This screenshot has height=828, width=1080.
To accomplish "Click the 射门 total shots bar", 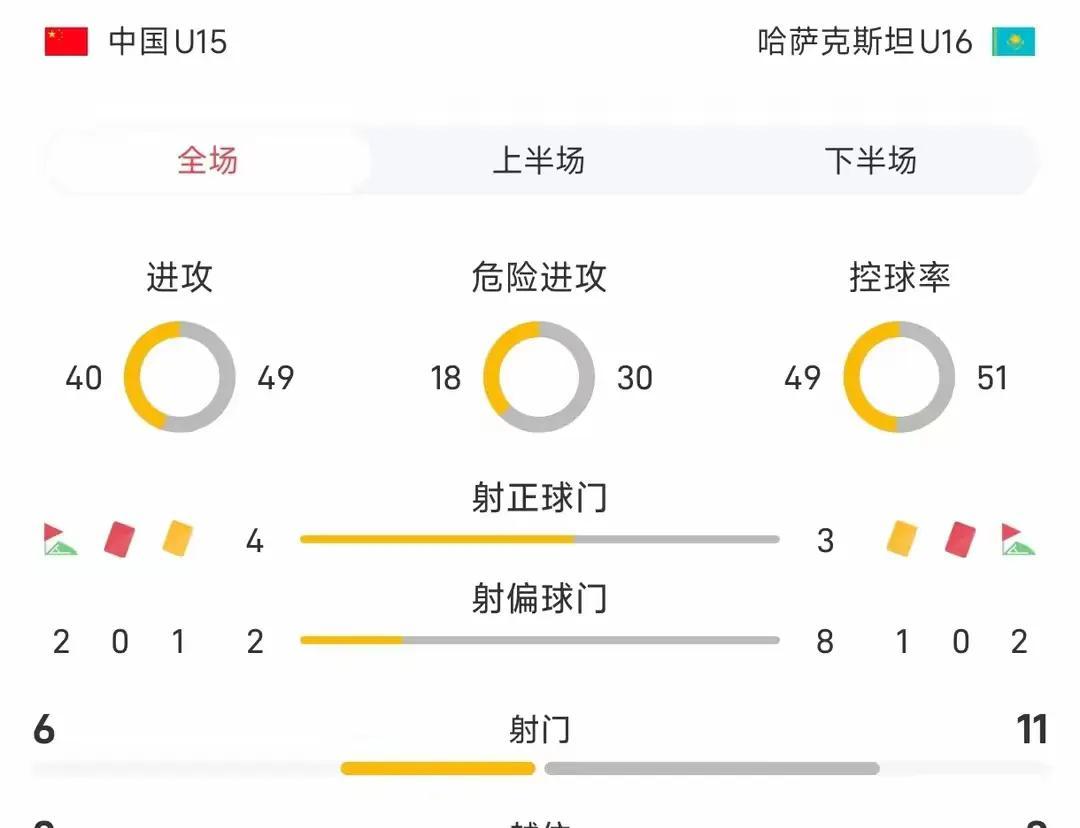I will pos(610,768).
